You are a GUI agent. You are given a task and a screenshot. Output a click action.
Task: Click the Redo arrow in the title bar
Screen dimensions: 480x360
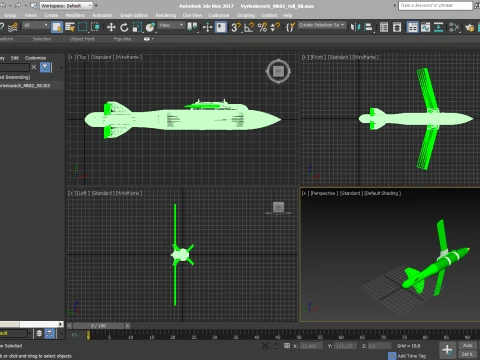[18, 6]
